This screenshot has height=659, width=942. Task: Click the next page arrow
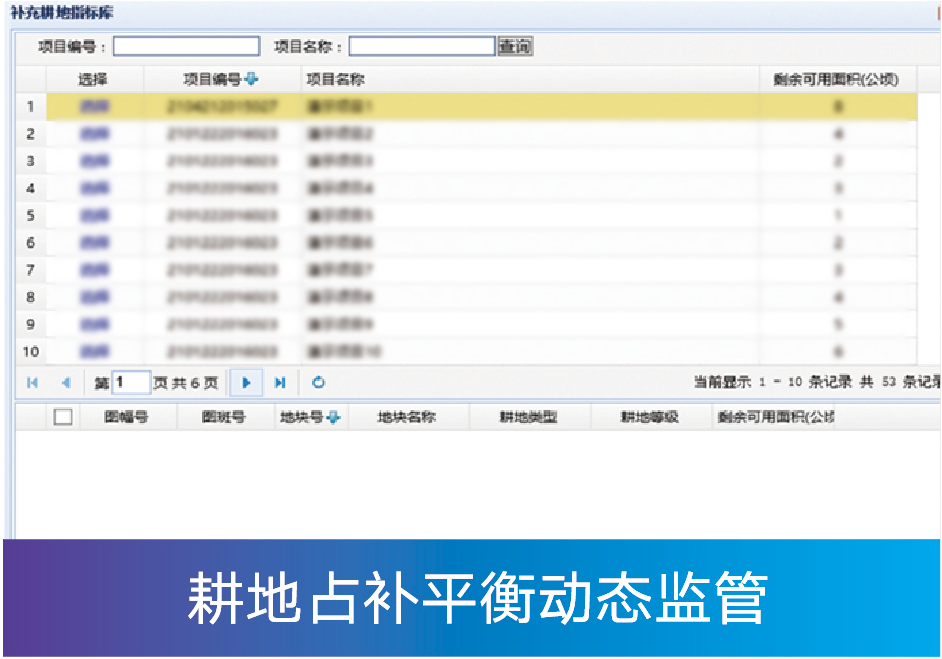click(246, 383)
